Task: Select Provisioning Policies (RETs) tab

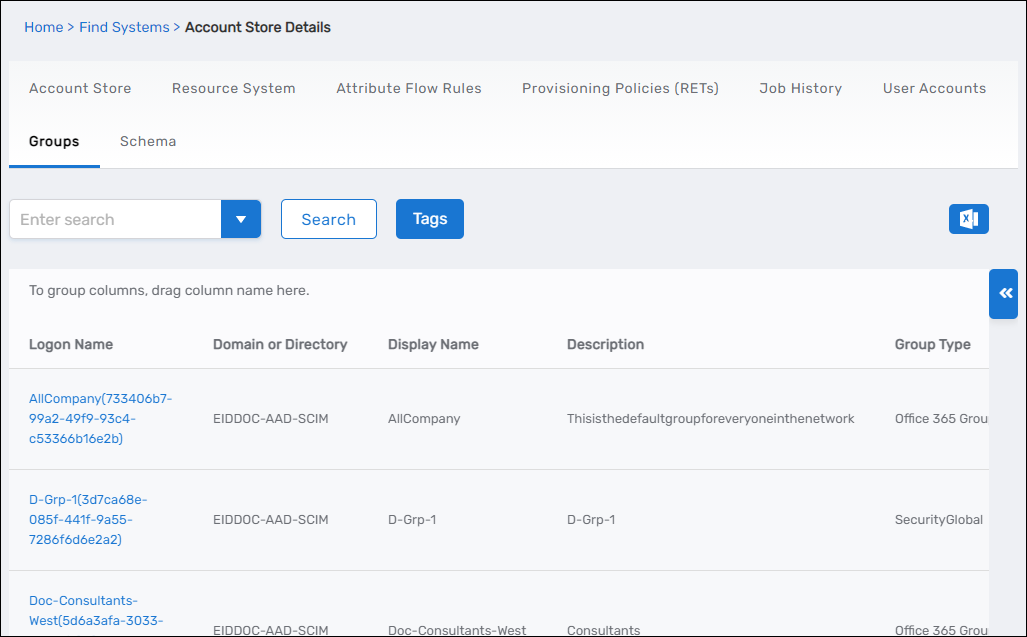Action: coord(620,88)
